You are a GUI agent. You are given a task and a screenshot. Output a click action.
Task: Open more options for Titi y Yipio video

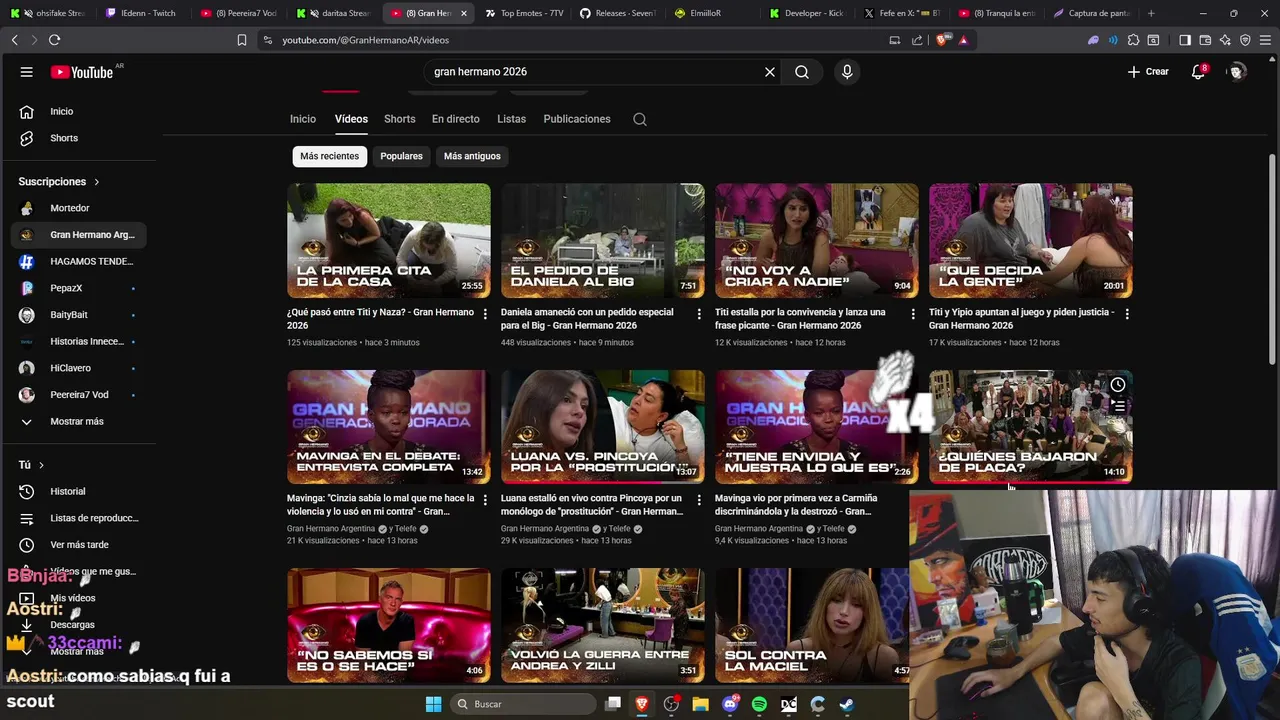pyautogui.click(x=1127, y=314)
